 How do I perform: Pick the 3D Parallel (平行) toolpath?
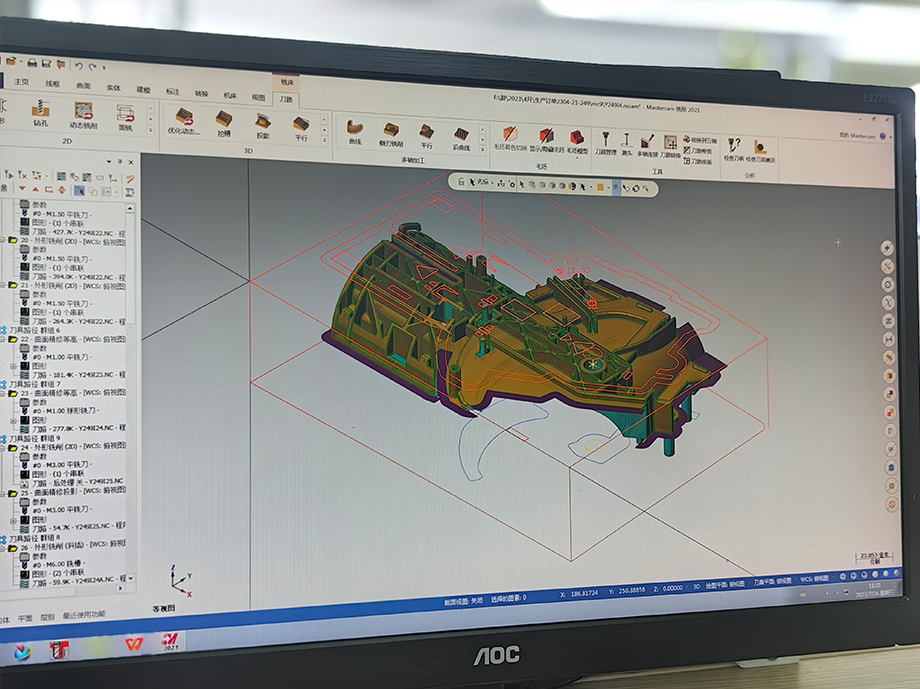(301, 129)
